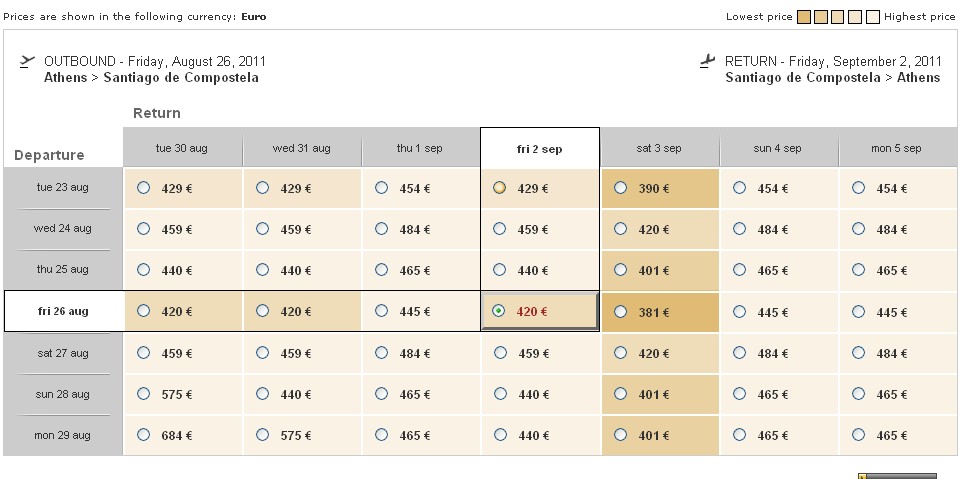Click the return landing airplane icon
Image resolution: width=962 pixels, height=479 pixels.
(x=708, y=62)
